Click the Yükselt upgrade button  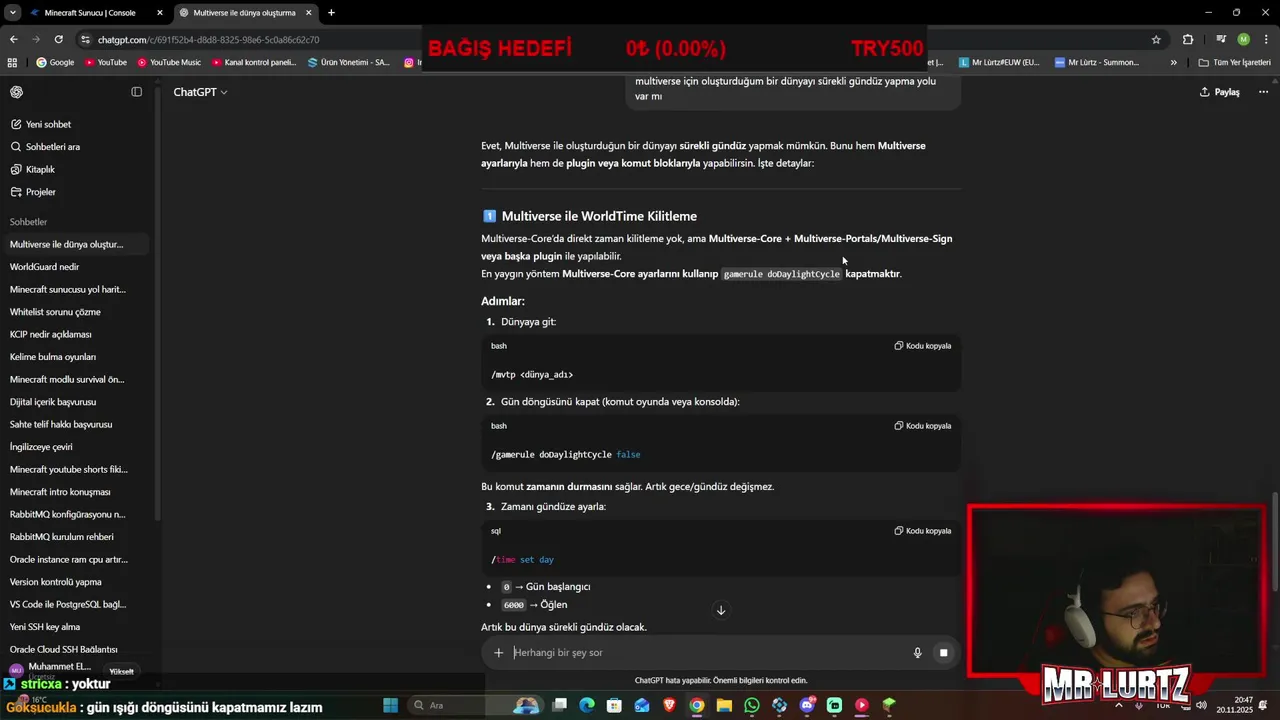point(121,672)
